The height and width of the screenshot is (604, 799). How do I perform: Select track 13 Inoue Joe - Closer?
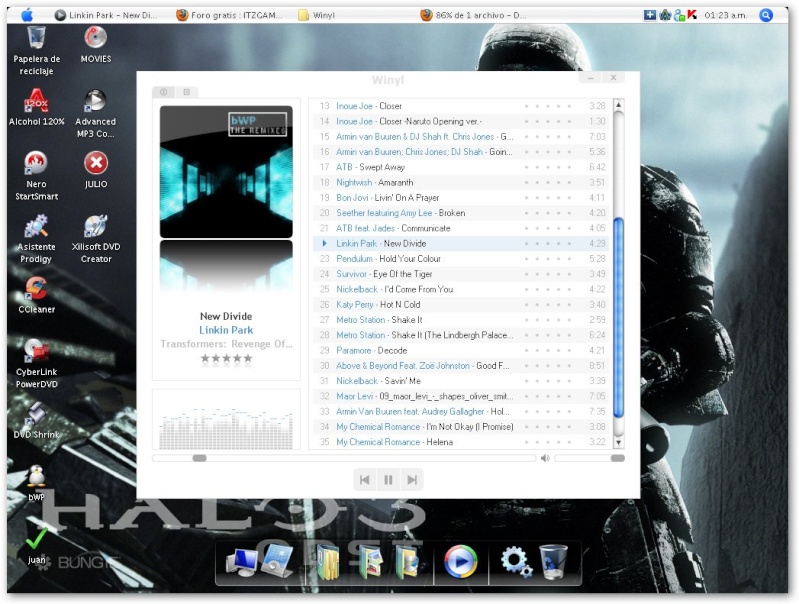[x=461, y=106]
